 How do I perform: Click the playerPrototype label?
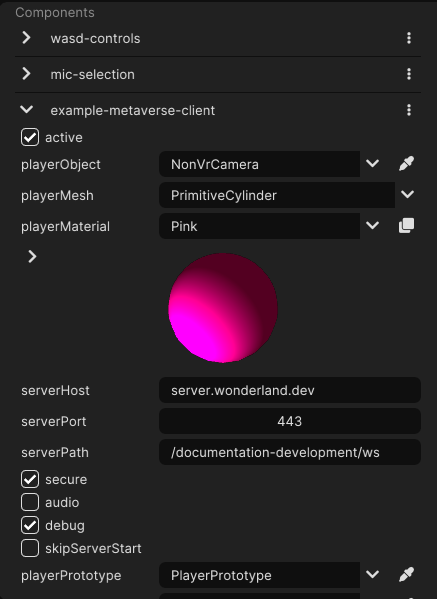pyautogui.click(x=71, y=575)
